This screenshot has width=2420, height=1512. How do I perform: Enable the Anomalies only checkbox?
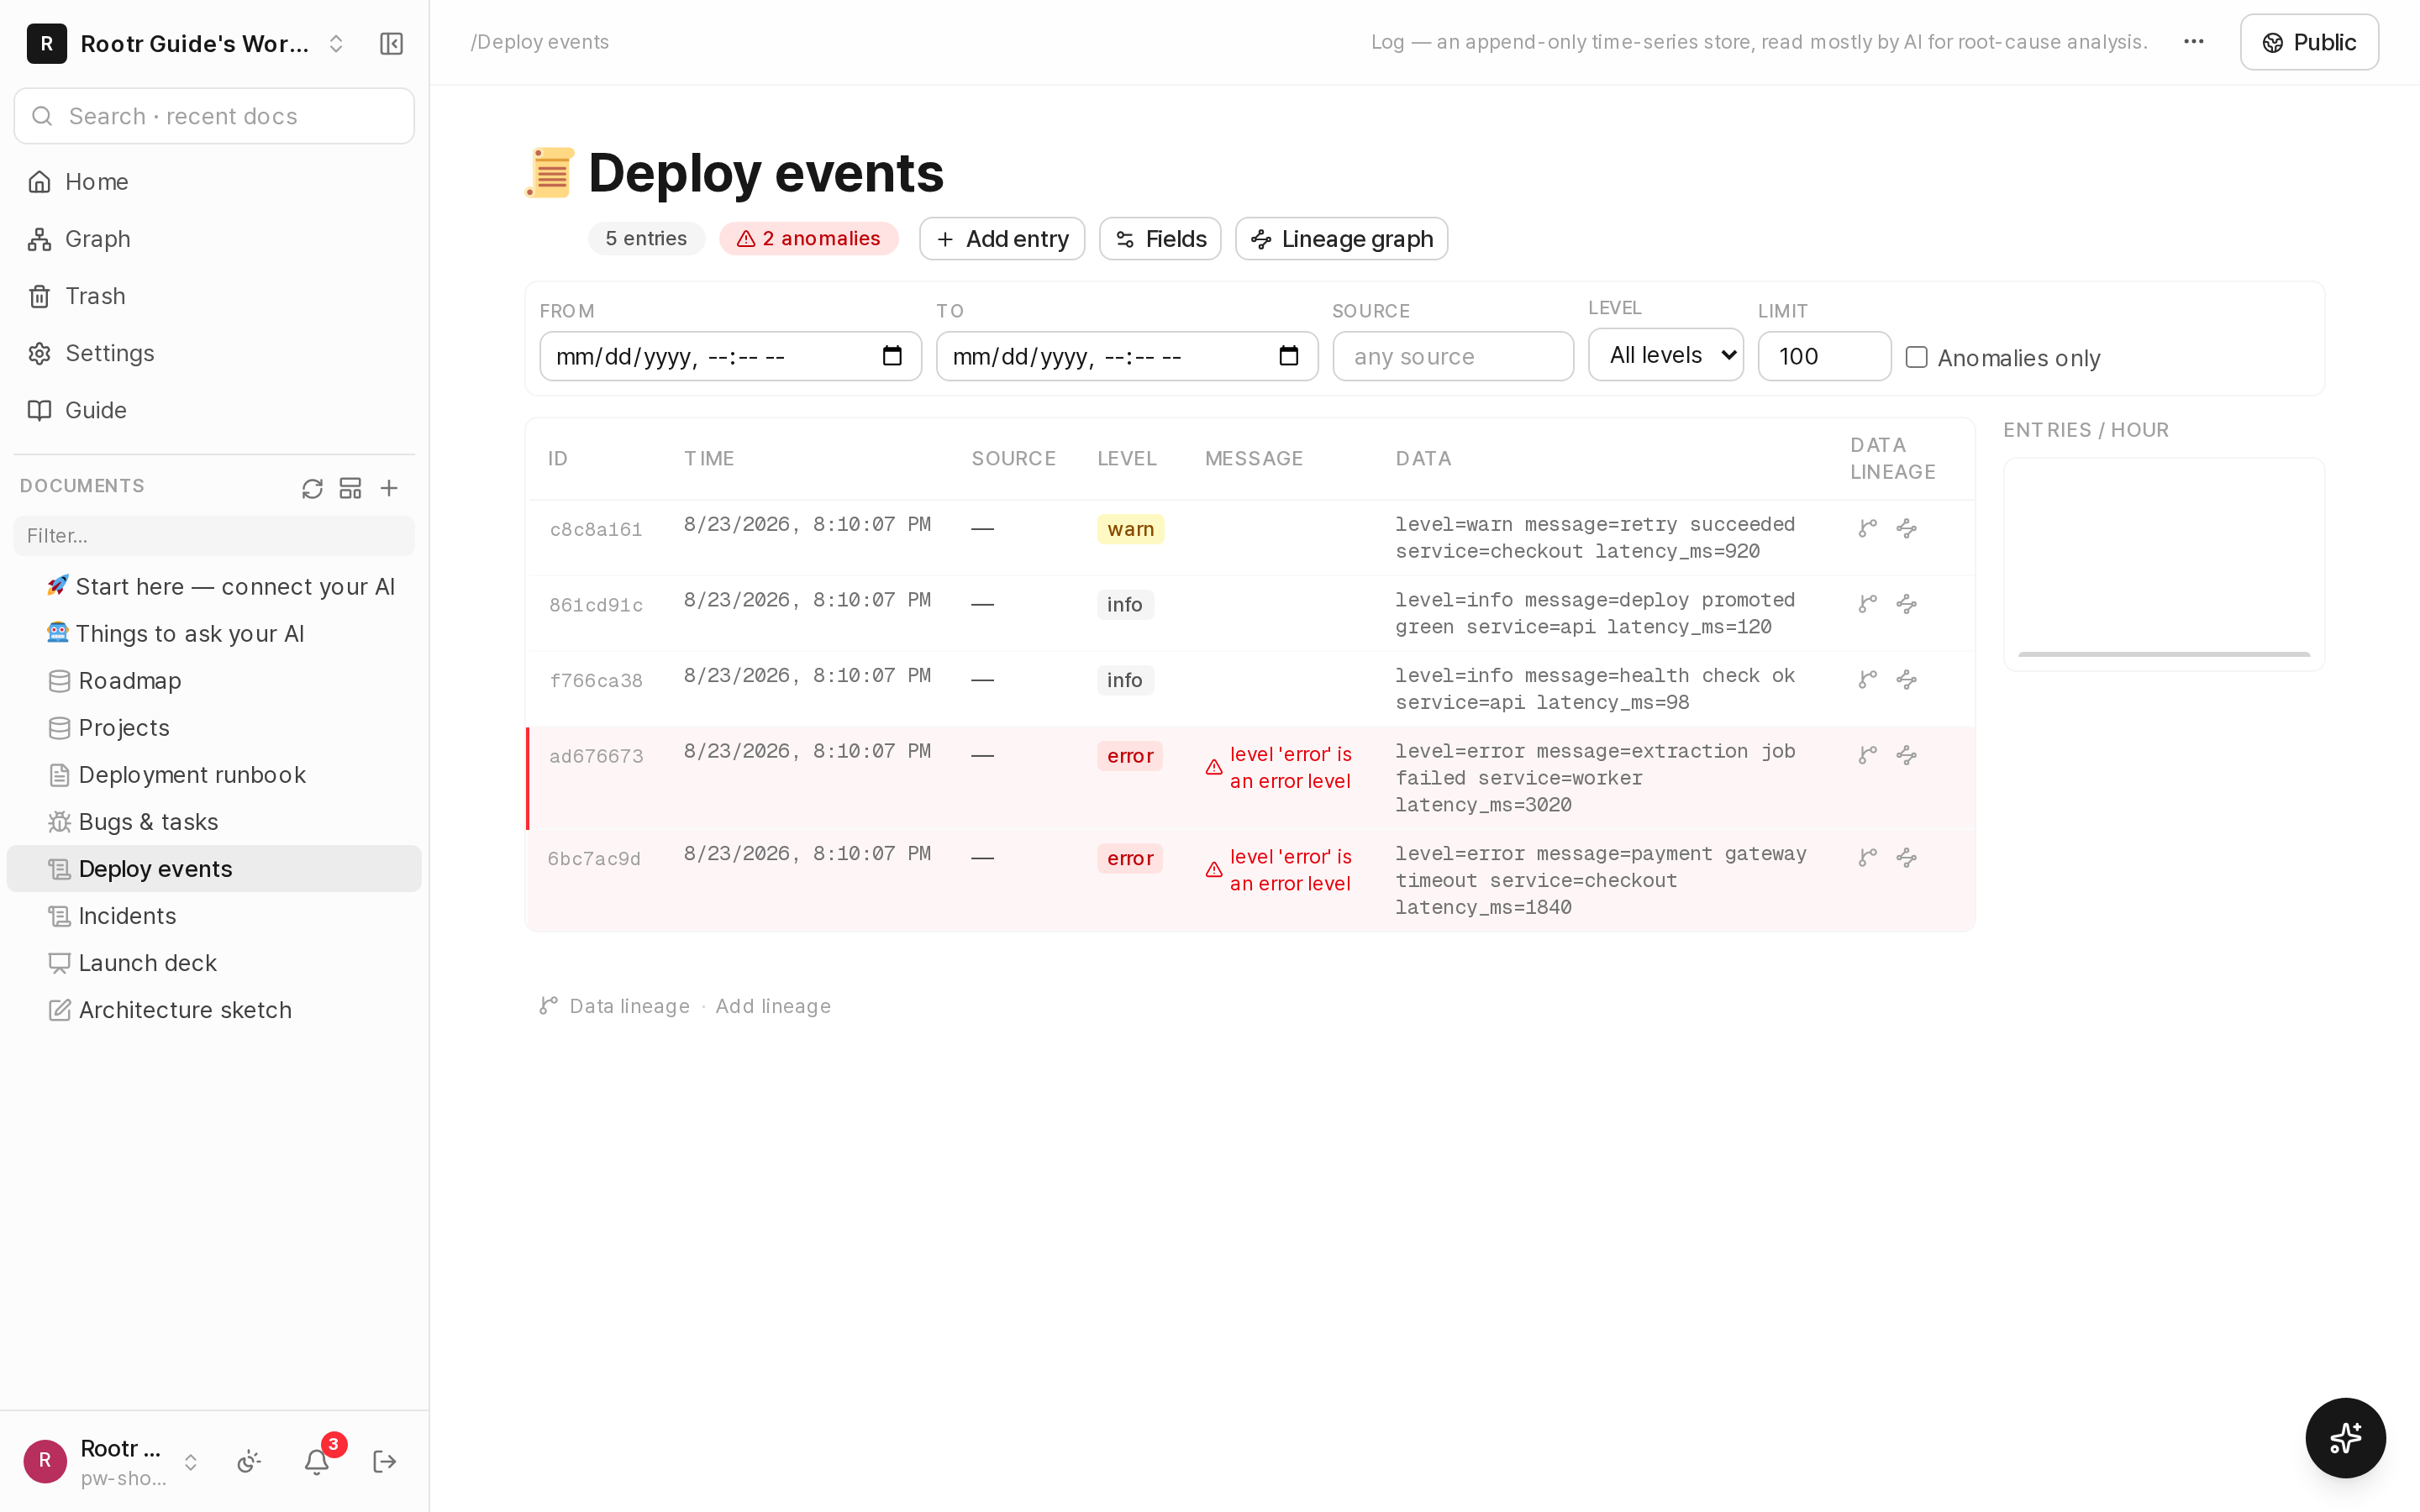click(x=1916, y=357)
